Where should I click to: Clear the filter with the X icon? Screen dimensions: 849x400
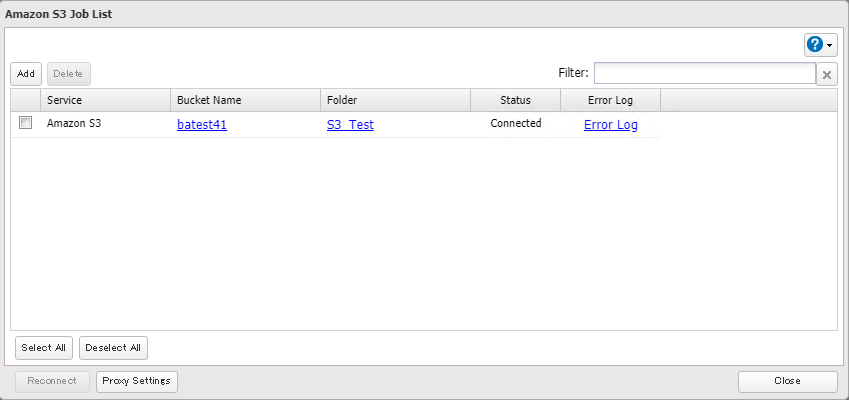(827, 74)
